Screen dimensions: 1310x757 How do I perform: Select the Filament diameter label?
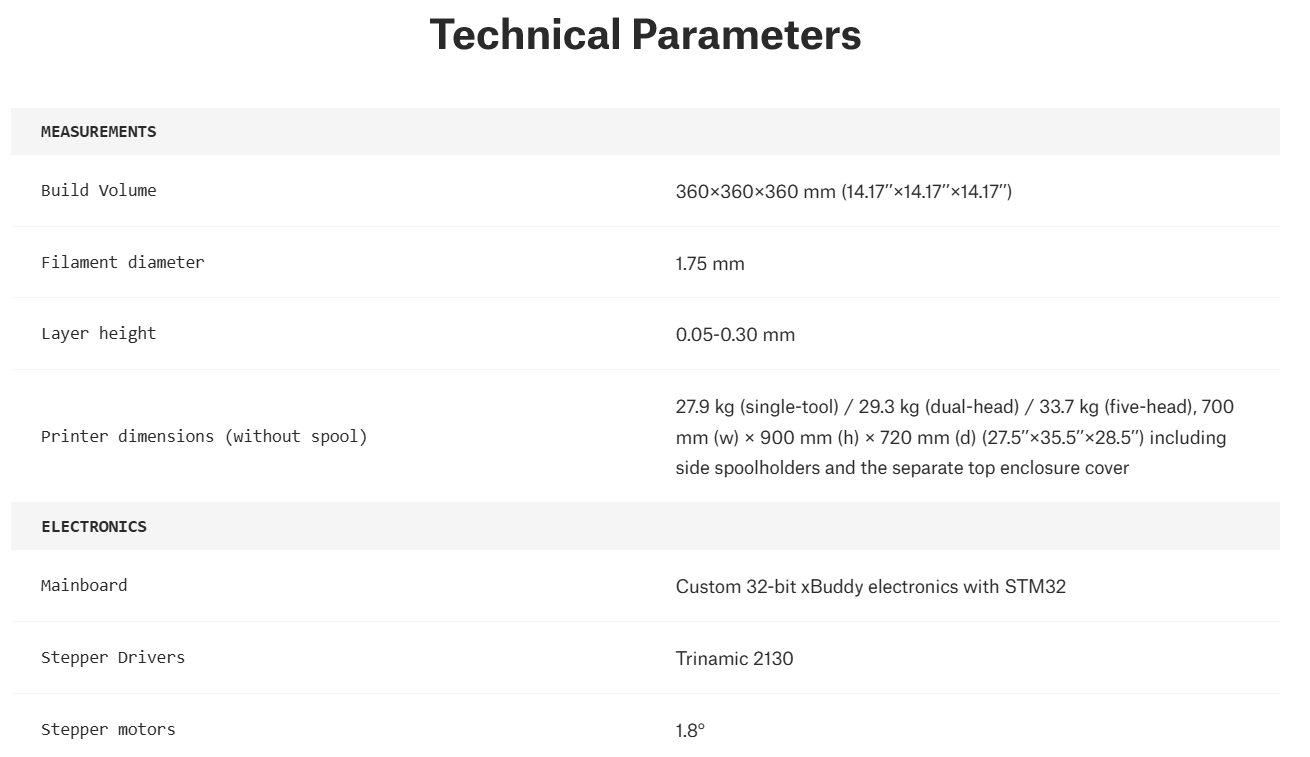[x=122, y=262]
